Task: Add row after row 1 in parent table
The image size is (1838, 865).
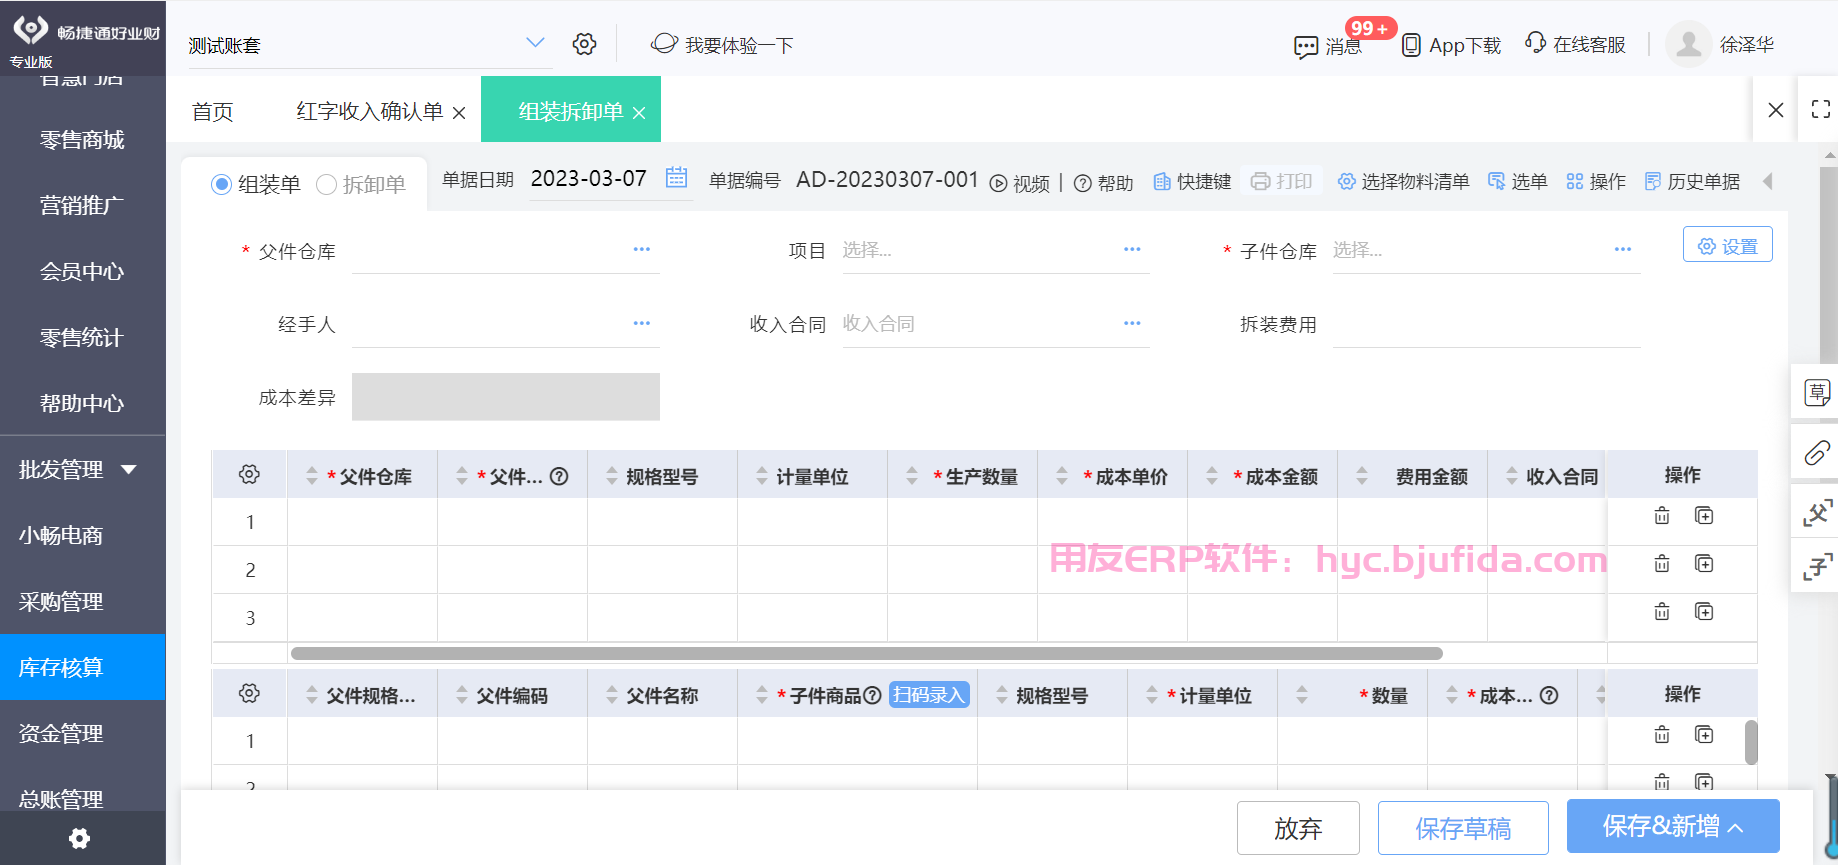Action: point(1704,516)
